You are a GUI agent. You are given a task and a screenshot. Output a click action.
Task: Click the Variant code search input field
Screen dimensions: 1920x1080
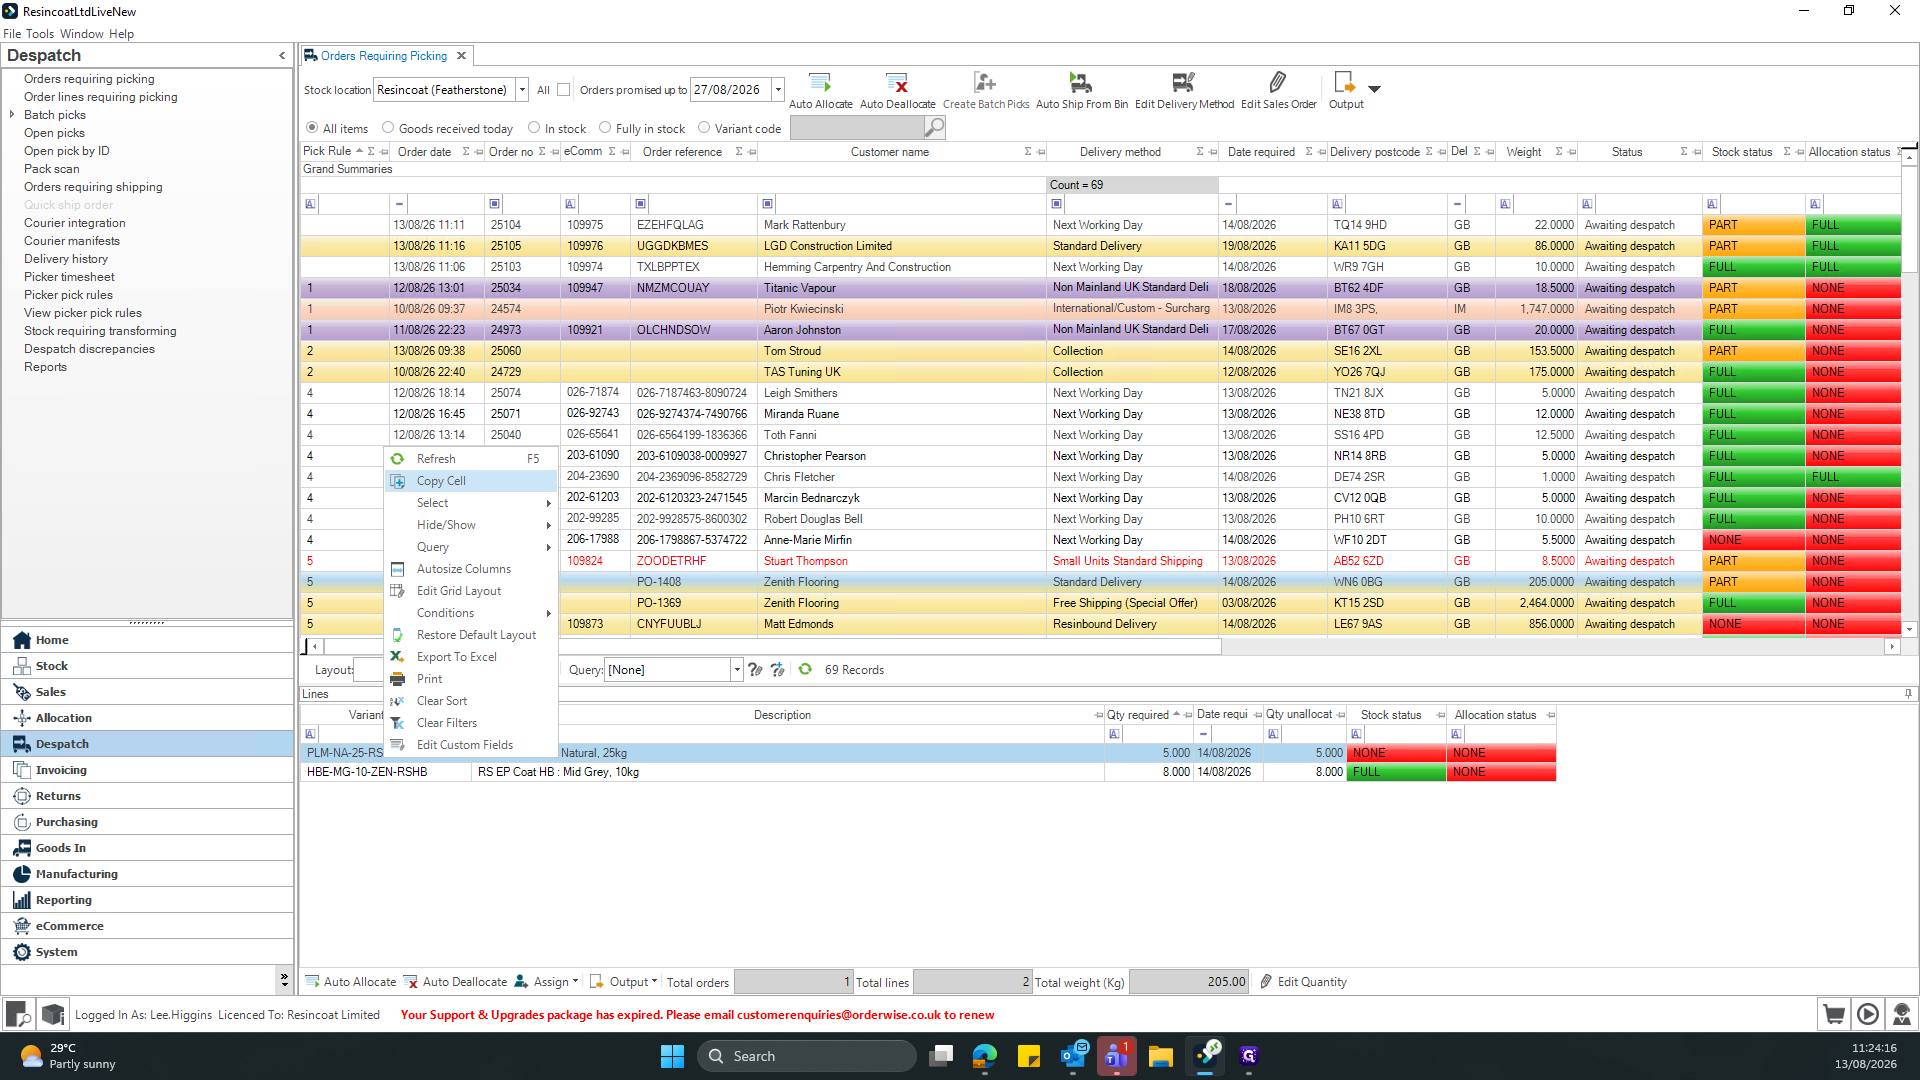point(857,128)
